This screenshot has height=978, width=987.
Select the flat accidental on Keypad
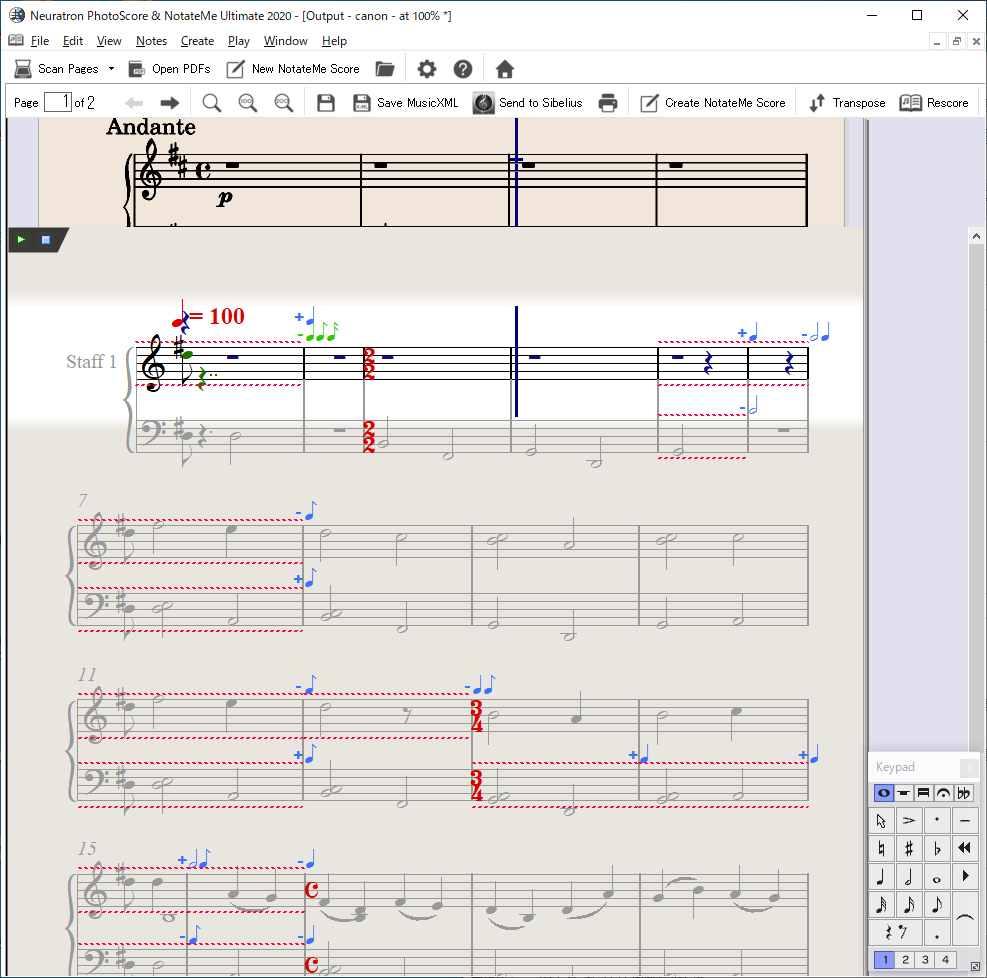937,849
